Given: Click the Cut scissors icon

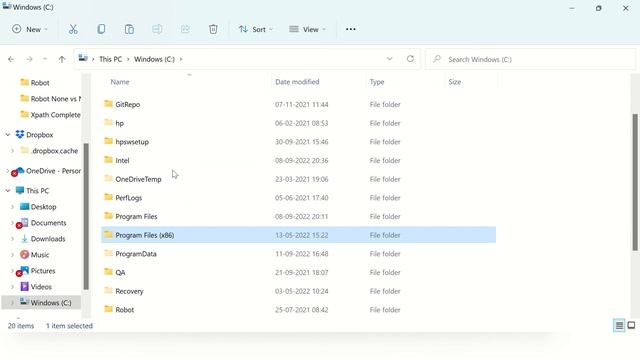Looking at the screenshot, I should pyautogui.click(x=73, y=29).
